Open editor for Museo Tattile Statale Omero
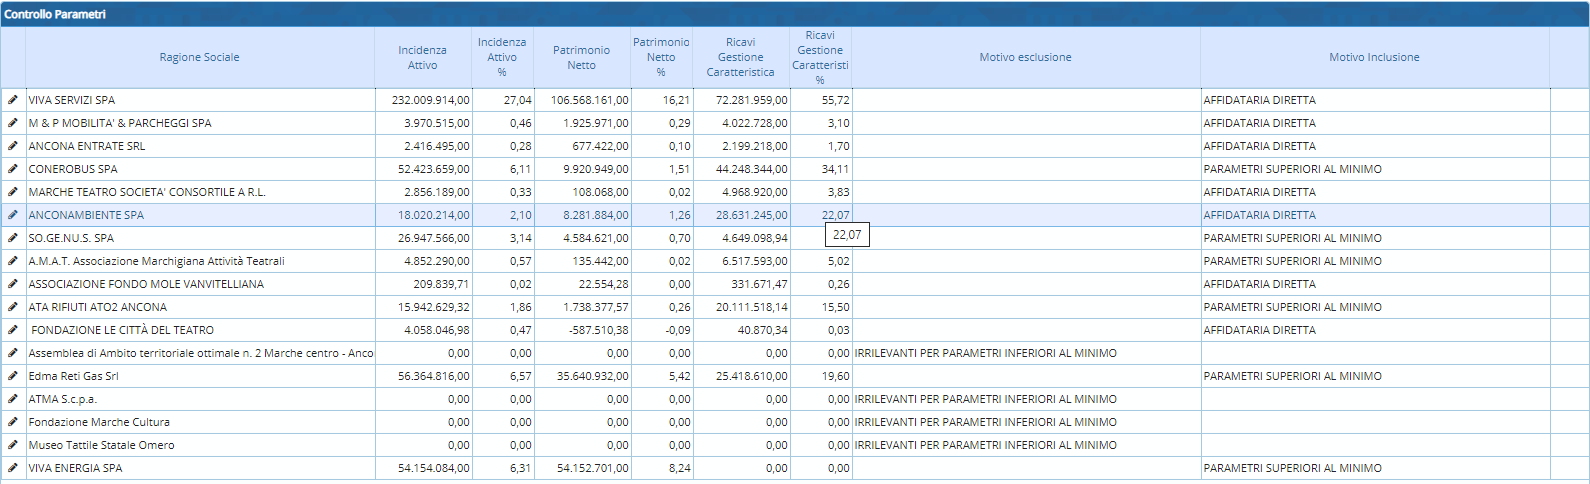Image resolution: width=1590 pixels, height=484 pixels. click(x=13, y=445)
